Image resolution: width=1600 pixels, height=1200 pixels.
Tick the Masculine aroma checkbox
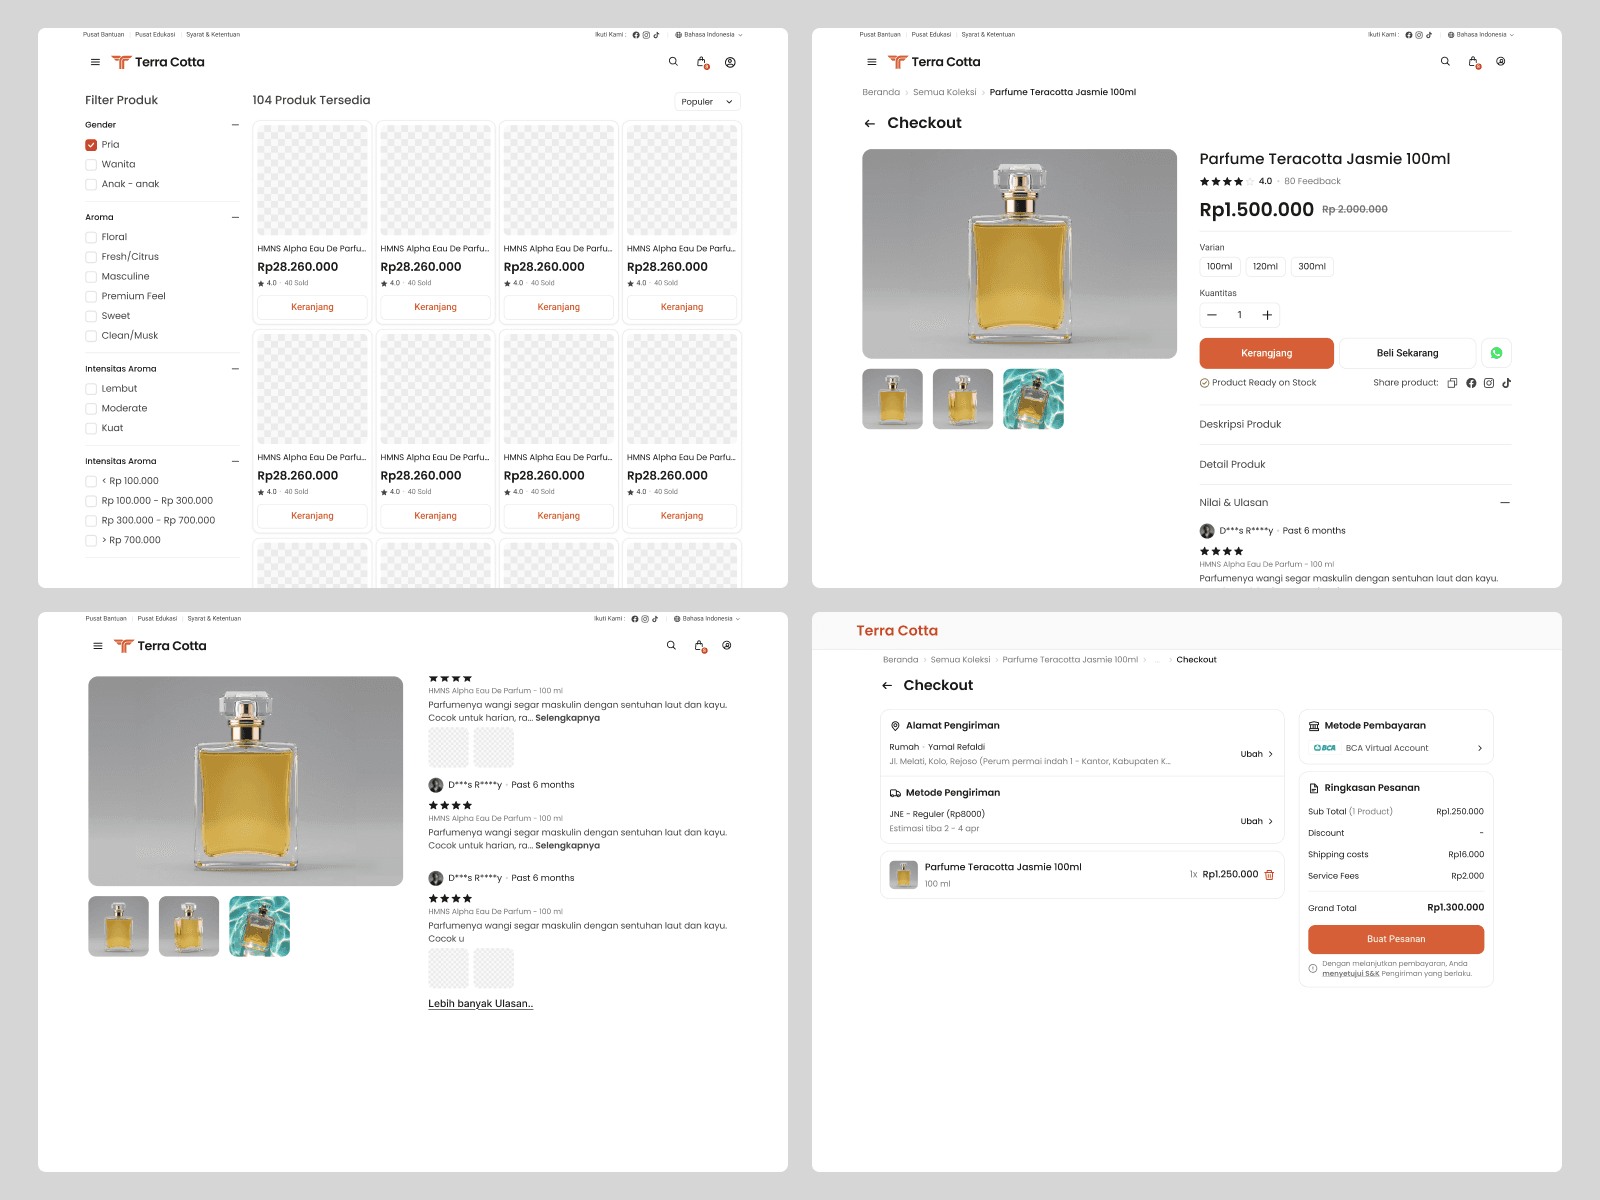point(91,277)
